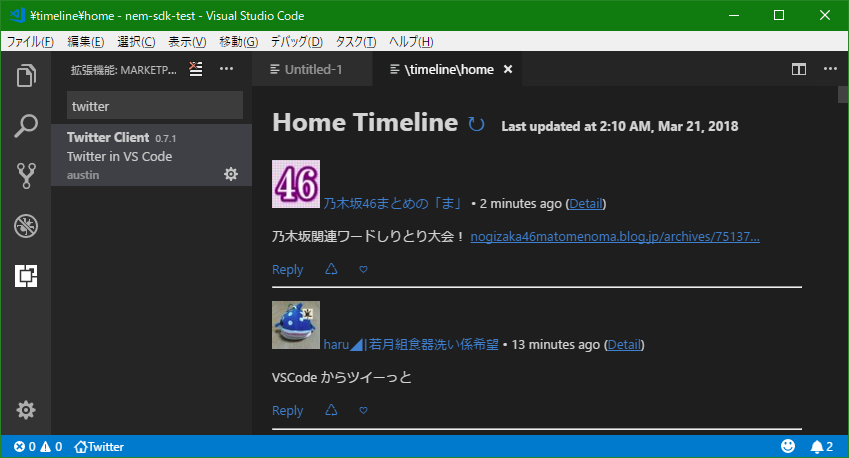Image resolution: width=849 pixels, height=458 pixels.
Task: Split the editor
Action: 799,69
